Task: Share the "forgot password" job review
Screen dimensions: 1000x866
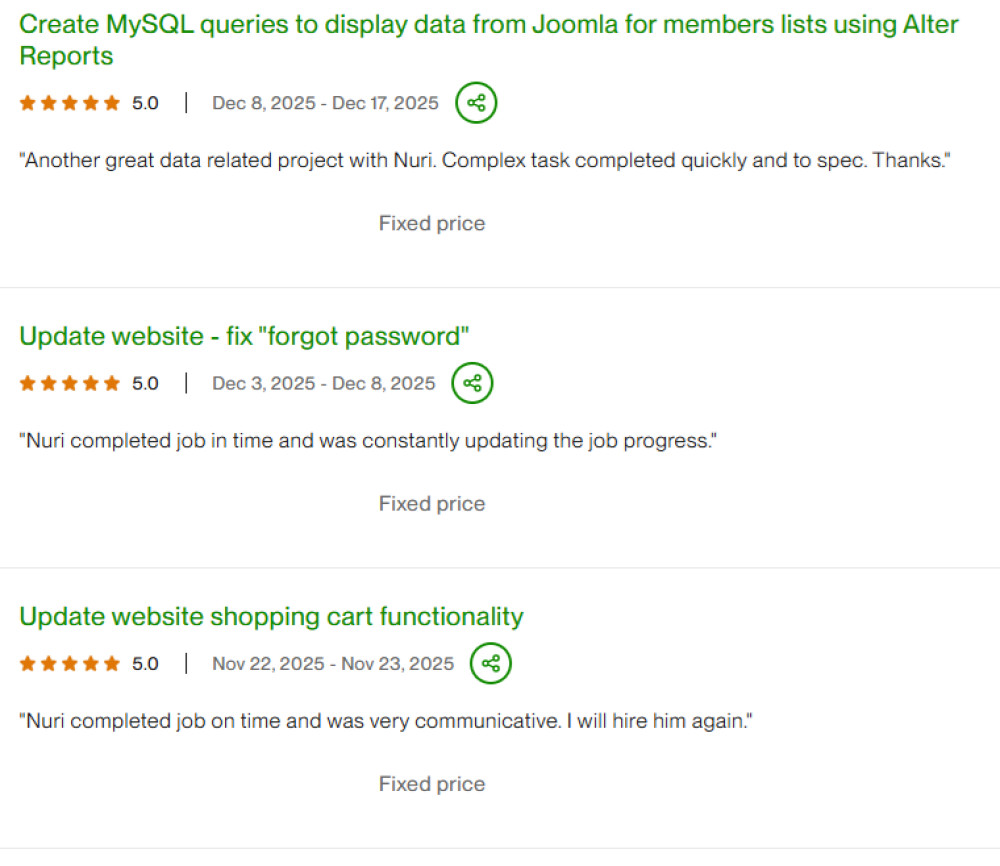Action: pos(473,383)
